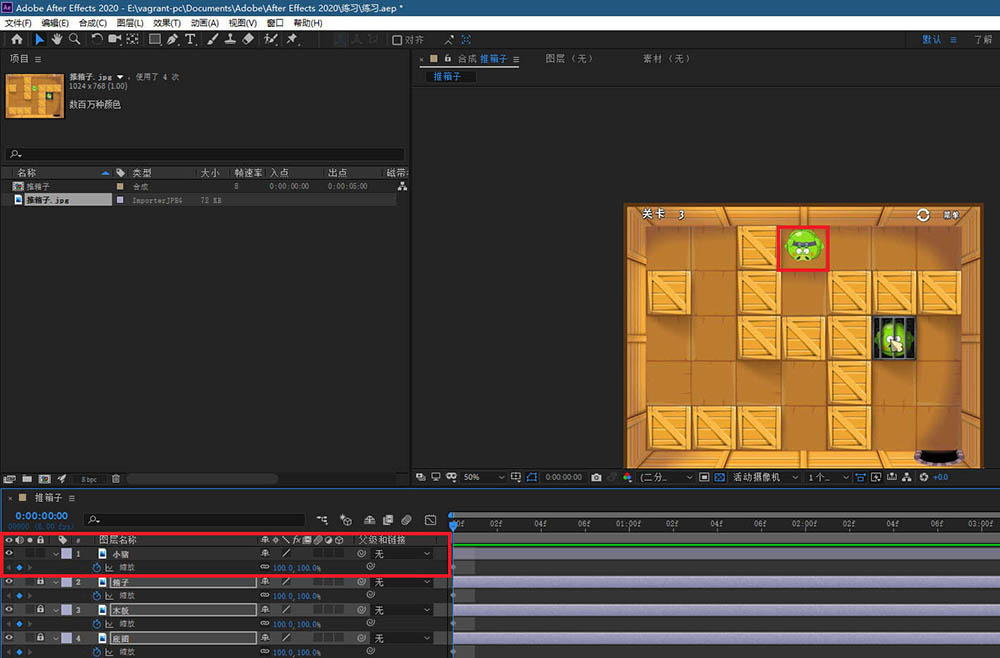Image resolution: width=1000 pixels, height=658 pixels.
Task: Click new folder icon in Project panel
Action: coord(27,479)
